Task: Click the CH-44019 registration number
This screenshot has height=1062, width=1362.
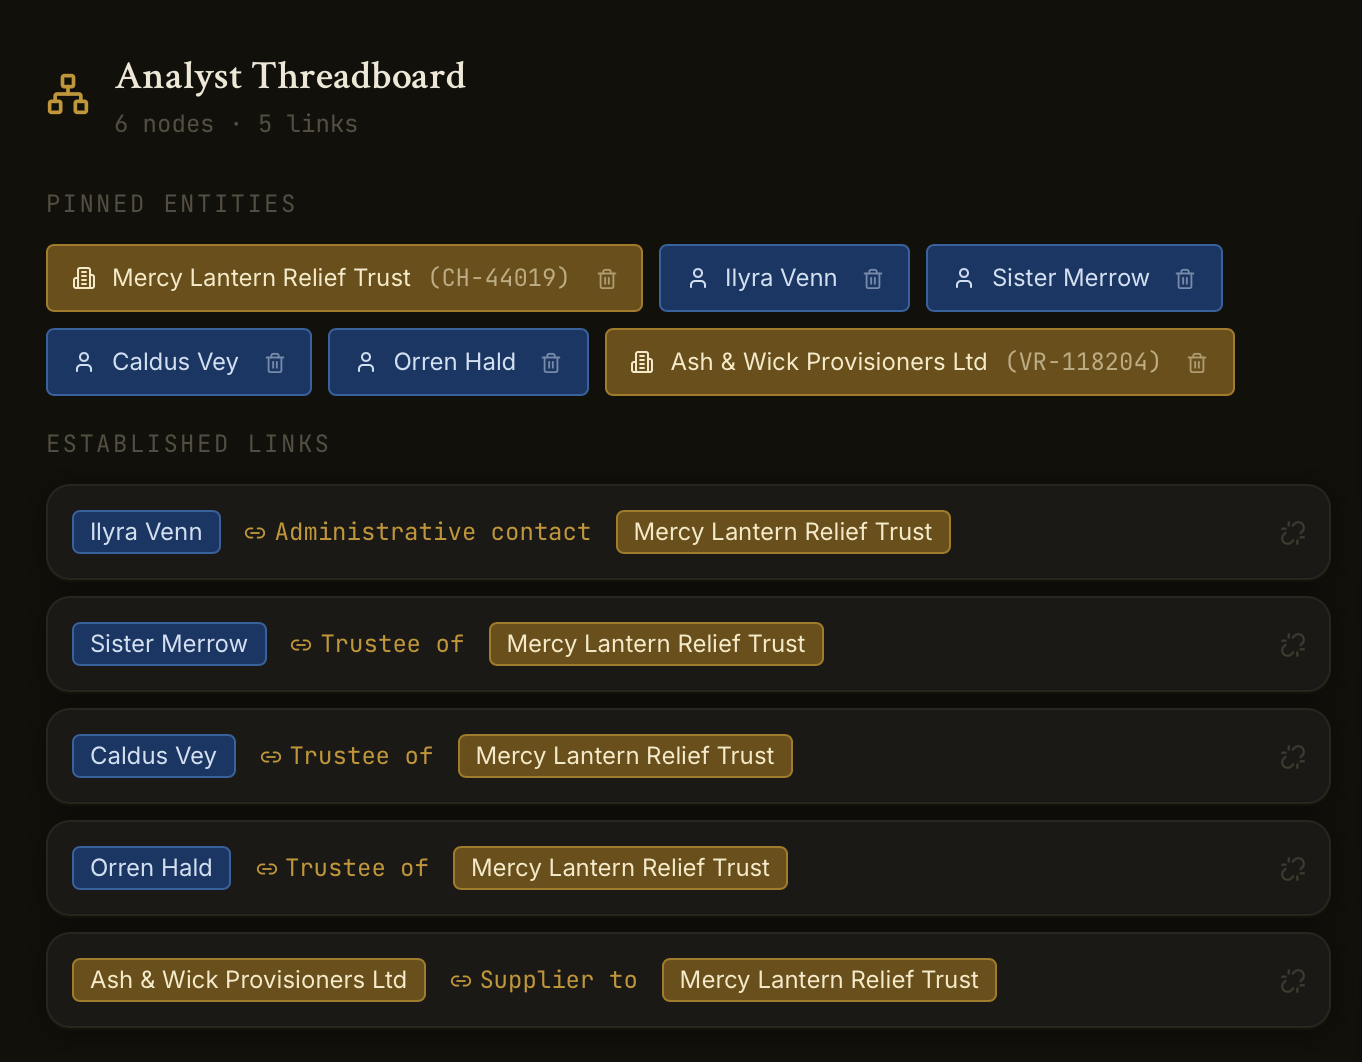Action: click(x=499, y=278)
